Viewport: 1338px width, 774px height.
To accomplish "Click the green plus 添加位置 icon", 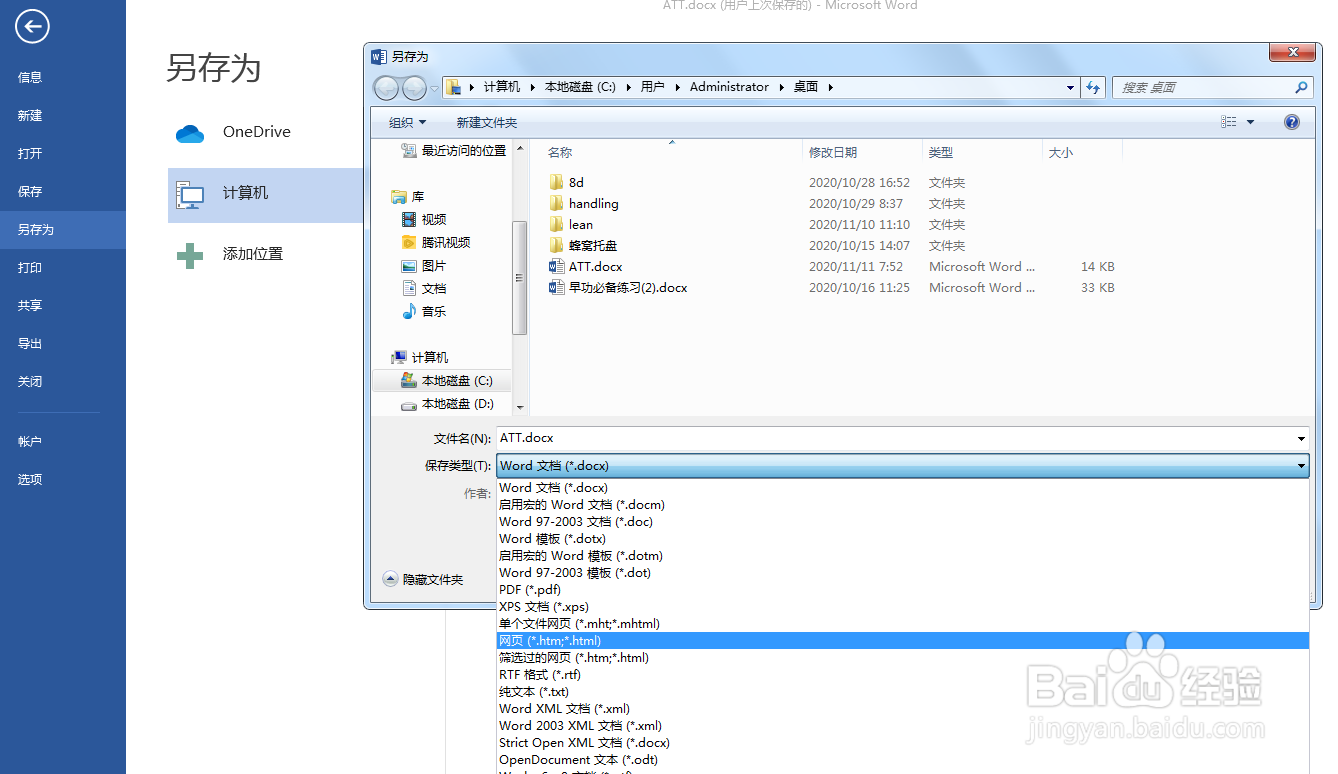I will (x=190, y=255).
